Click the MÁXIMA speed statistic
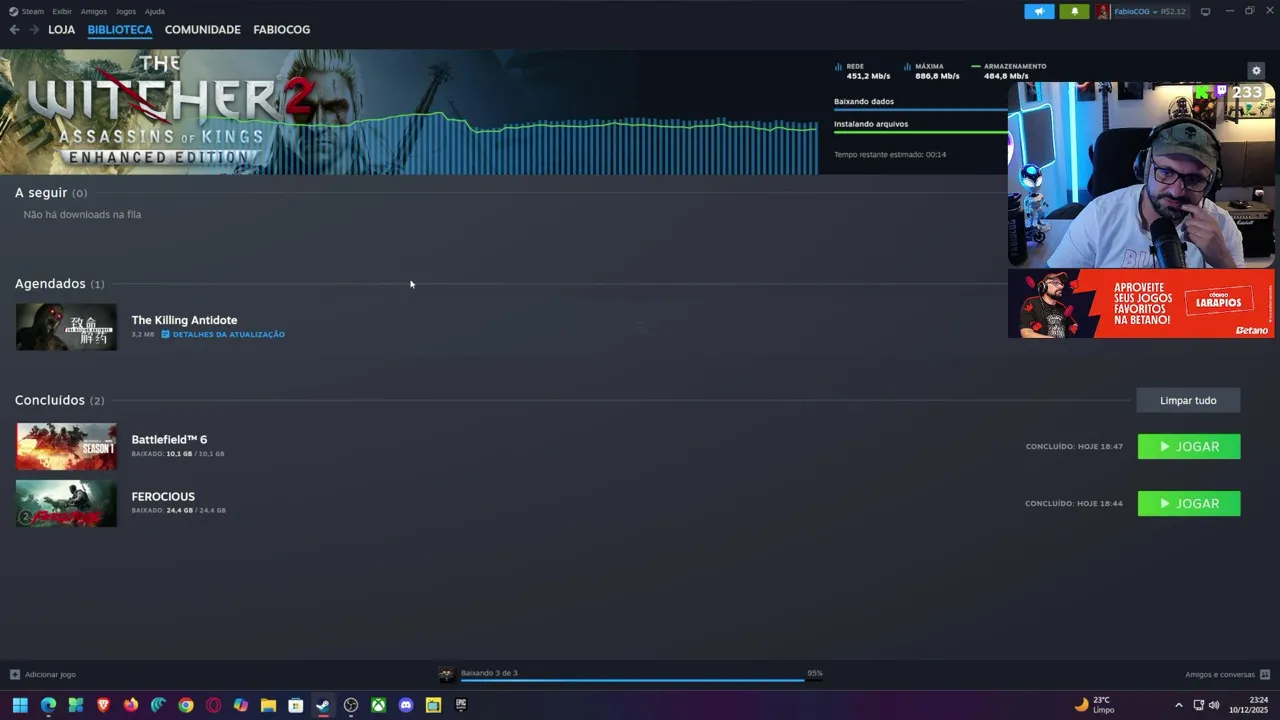The width and height of the screenshot is (1280, 720). 932,71
